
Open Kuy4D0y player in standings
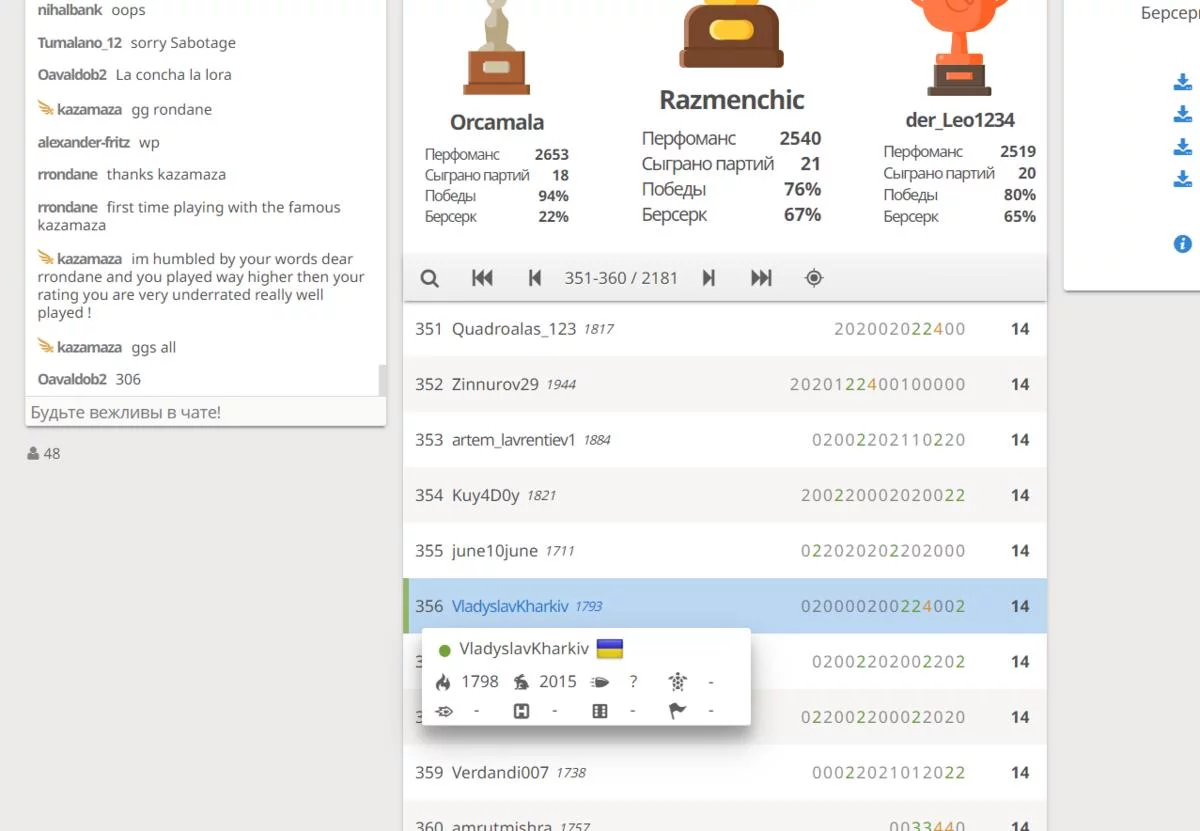pos(485,495)
